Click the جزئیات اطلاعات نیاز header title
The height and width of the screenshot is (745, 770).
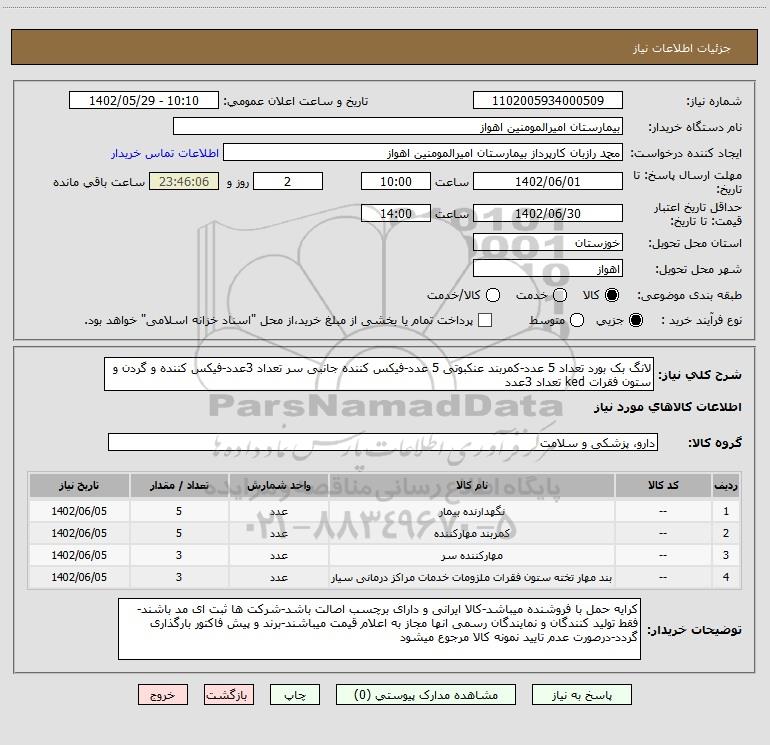(x=682, y=48)
